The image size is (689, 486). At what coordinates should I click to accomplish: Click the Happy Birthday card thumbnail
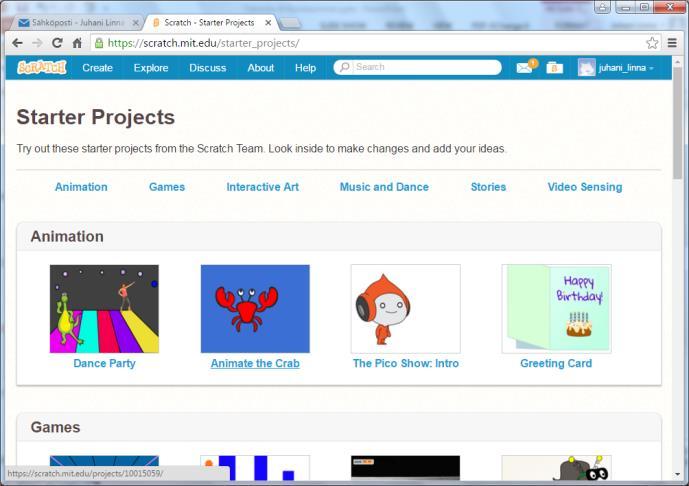click(x=556, y=308)
